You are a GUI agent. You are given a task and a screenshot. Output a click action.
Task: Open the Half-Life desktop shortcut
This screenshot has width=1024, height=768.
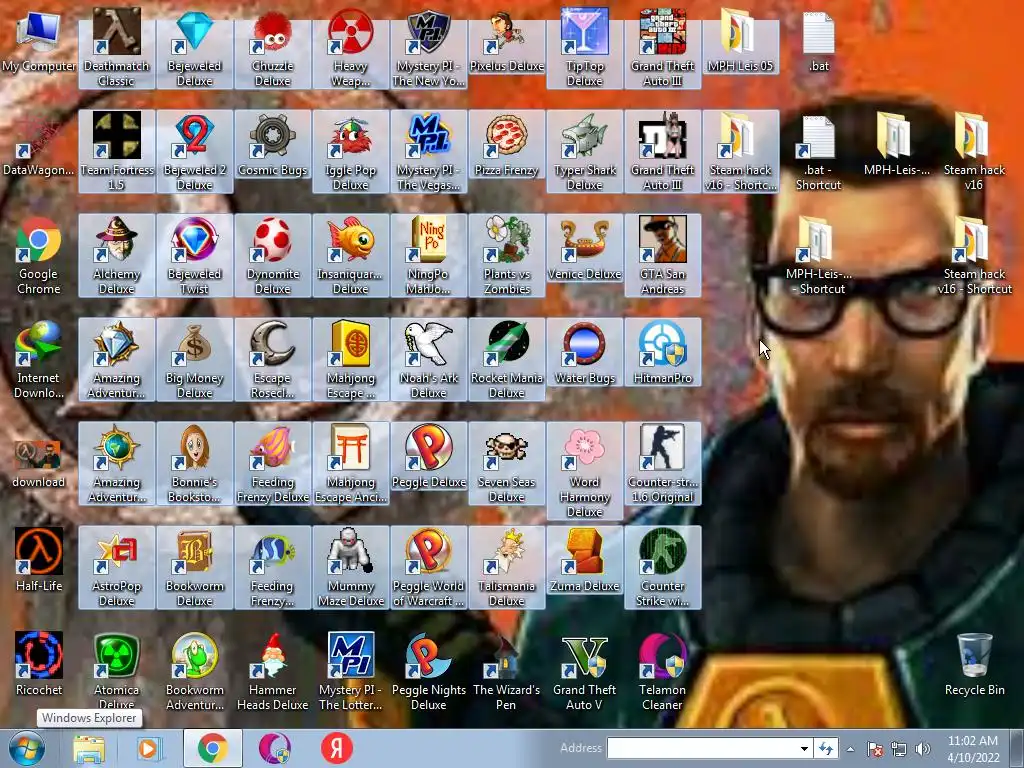pos(39,560)
